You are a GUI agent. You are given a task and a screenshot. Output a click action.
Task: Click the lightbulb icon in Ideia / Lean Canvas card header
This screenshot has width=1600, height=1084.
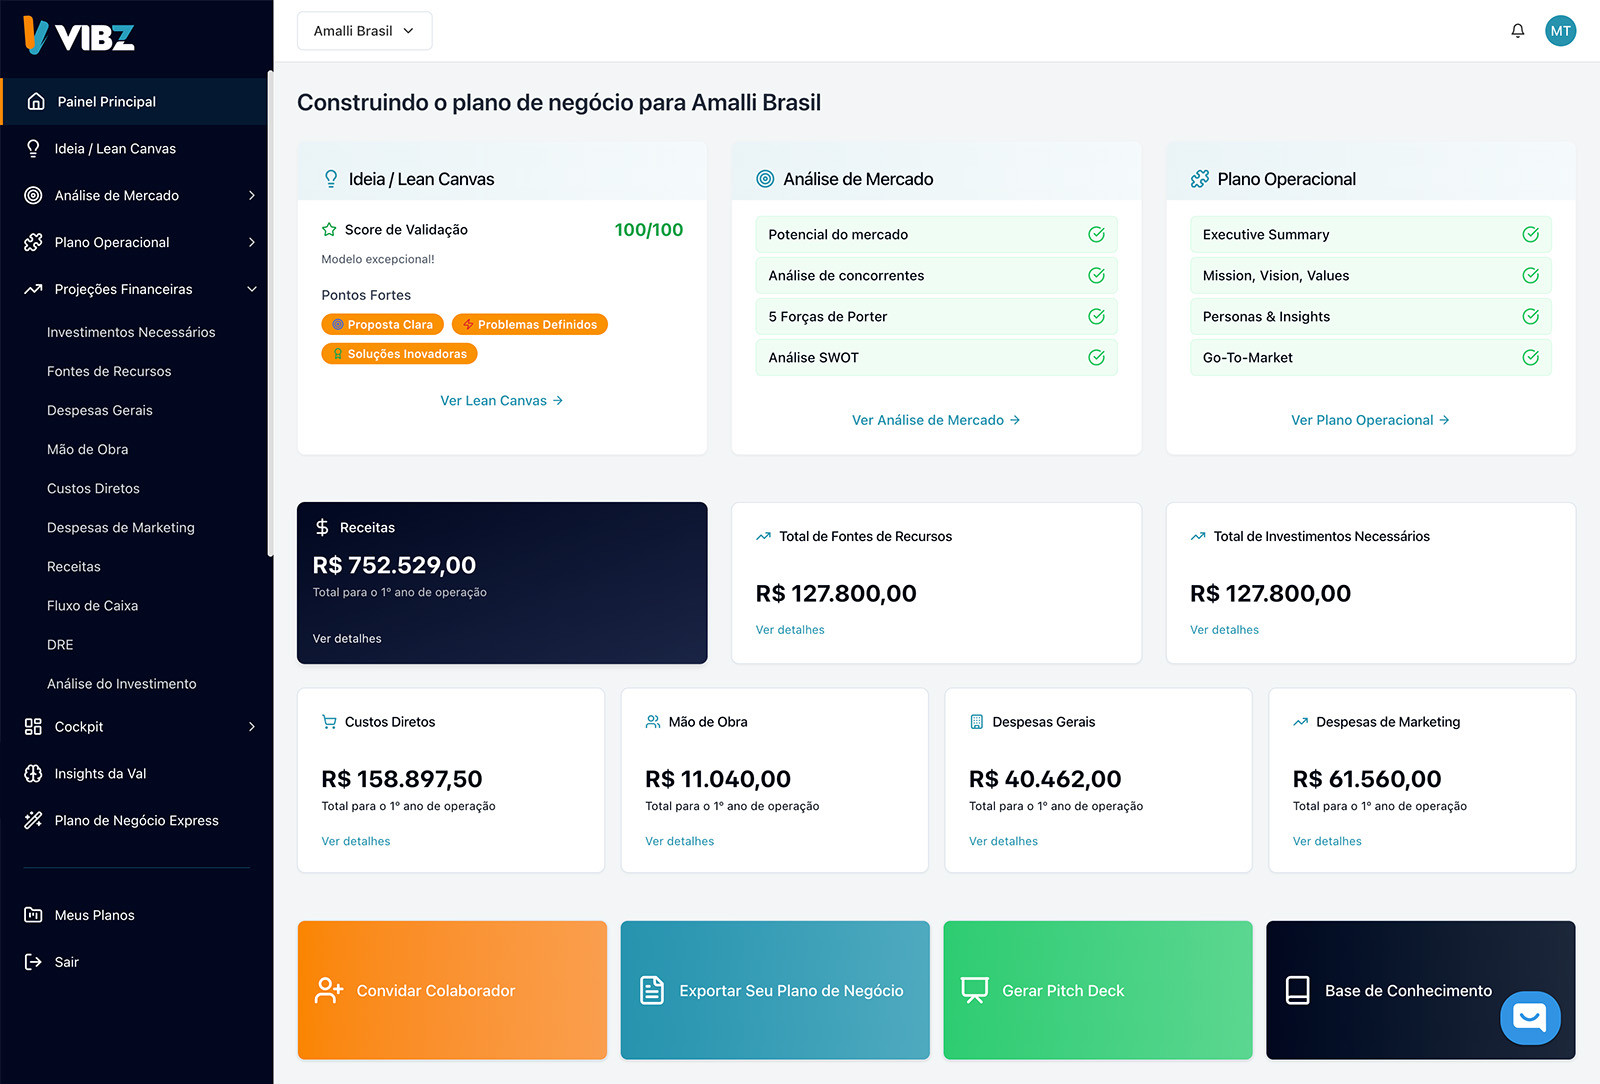coord(331,179)
